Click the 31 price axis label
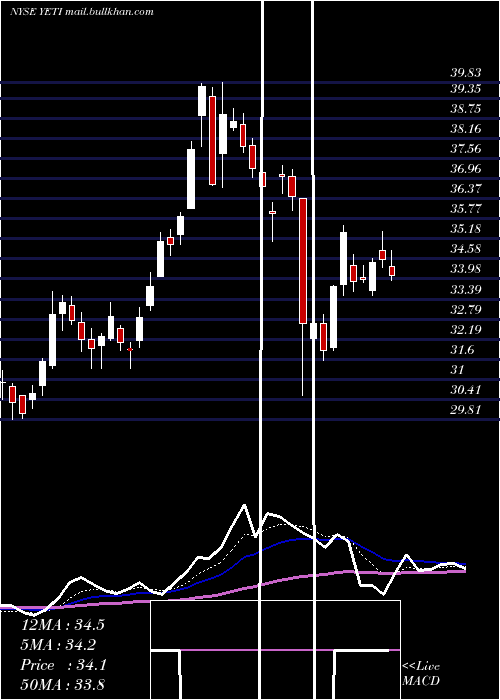 pyautogui.click(x=457, y=370)
